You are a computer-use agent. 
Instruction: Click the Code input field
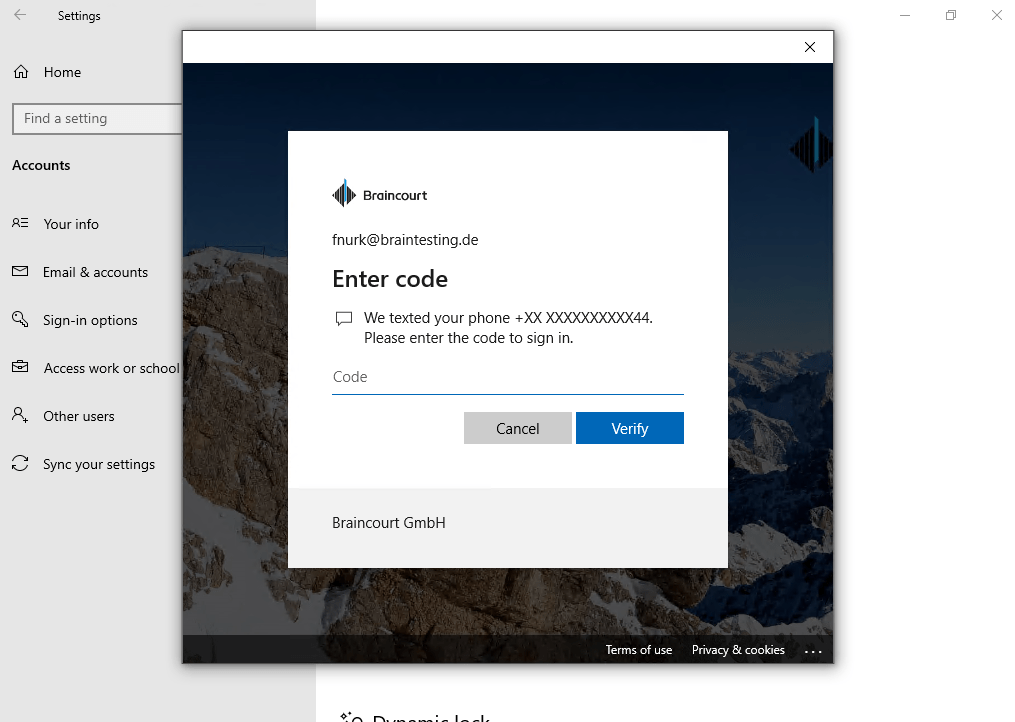click(x=508, y=378)
